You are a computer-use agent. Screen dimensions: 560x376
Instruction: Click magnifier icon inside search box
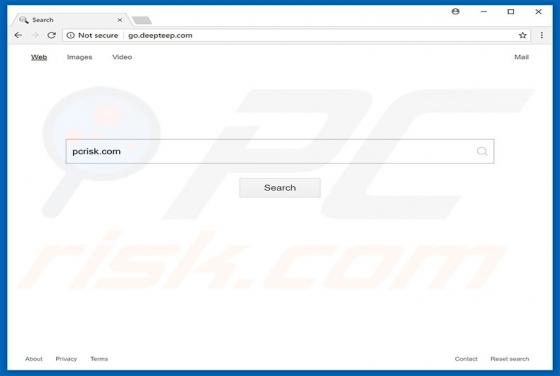pos(482,151)
